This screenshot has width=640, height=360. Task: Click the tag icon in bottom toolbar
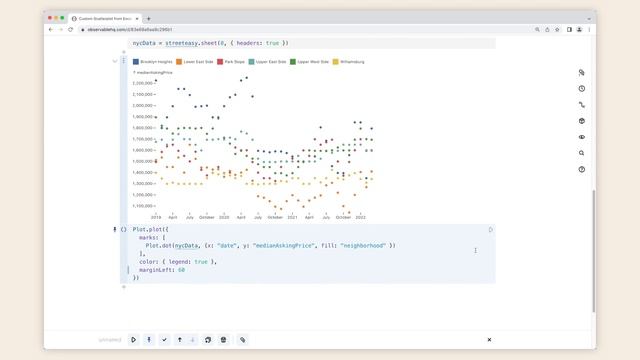pyautogui.click(x=242, y=340)
